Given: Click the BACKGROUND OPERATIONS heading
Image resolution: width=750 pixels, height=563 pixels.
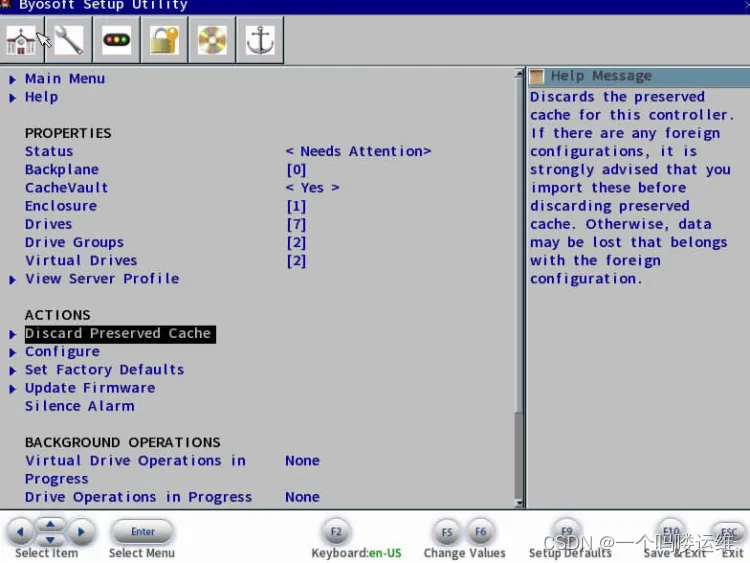Looking at the screenshot, I should point(122,442).
